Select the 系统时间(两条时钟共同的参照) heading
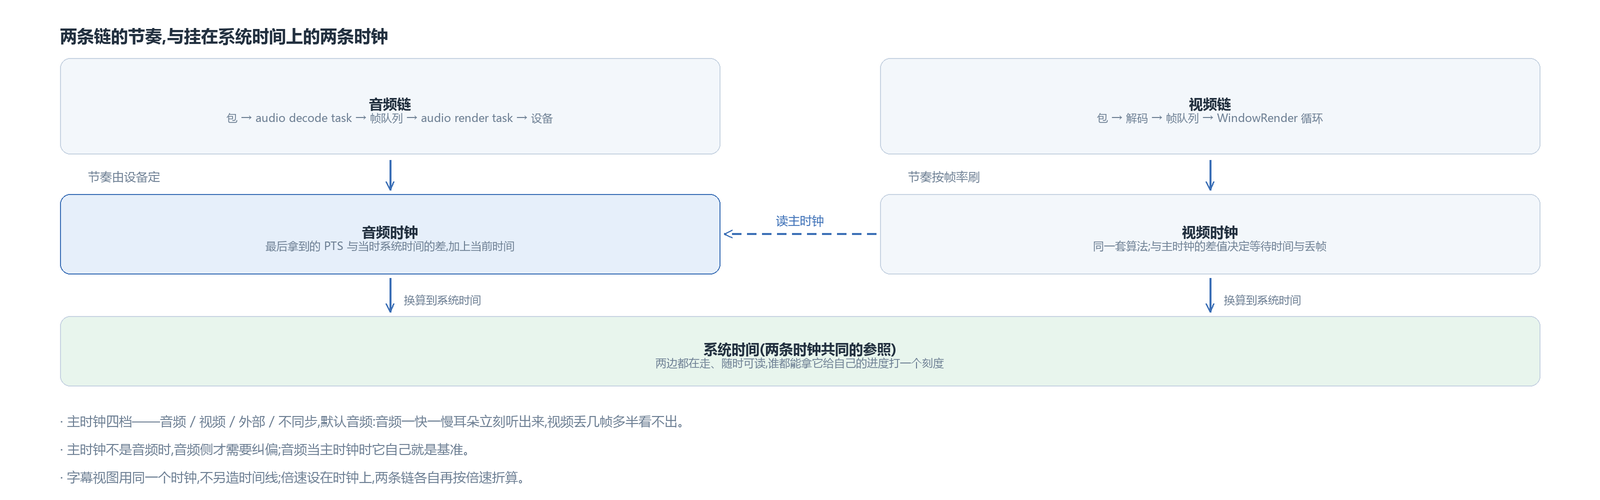1600x500 pixels. point(800,349)
